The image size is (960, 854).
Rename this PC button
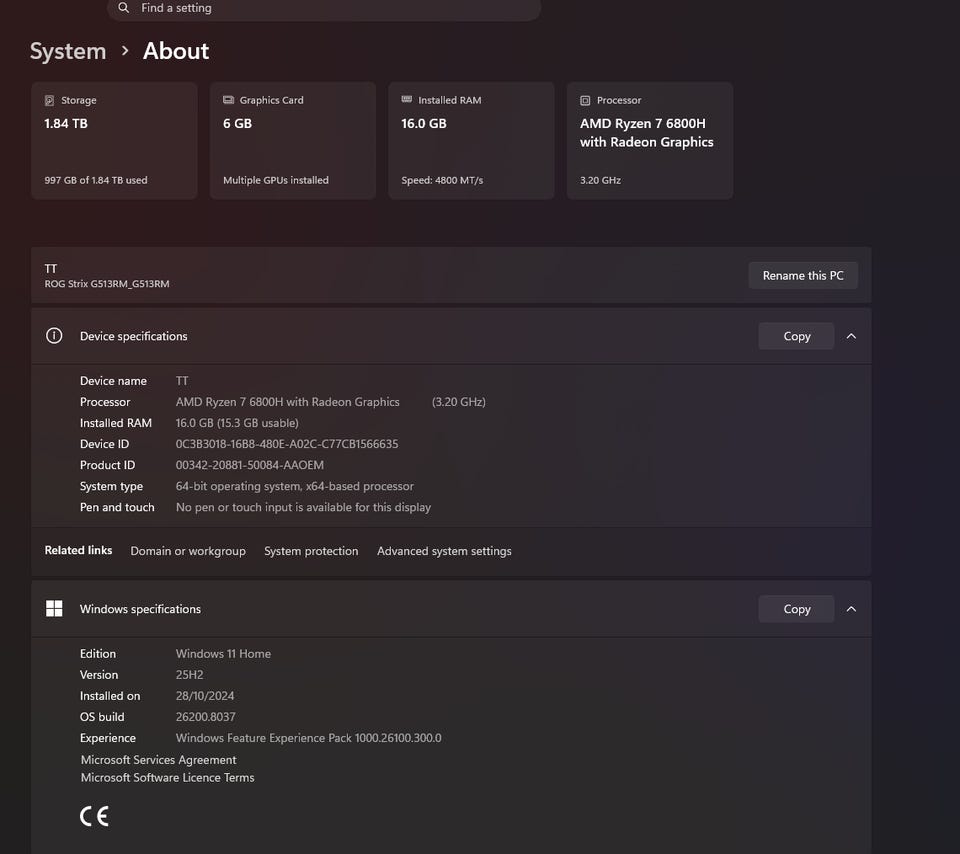tap(802, 276)
